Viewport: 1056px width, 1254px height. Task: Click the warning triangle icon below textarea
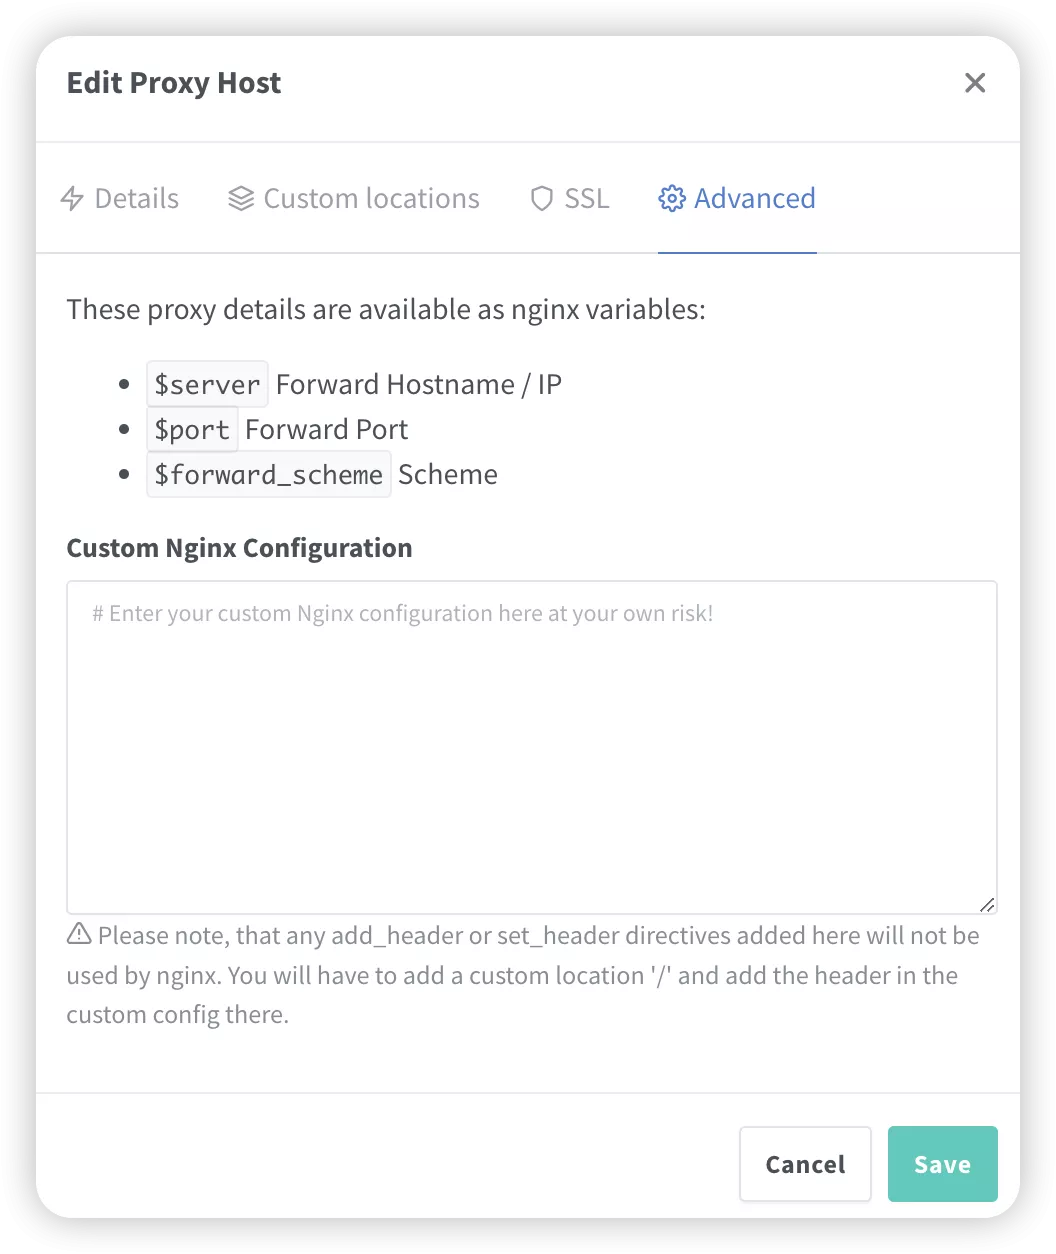tap(79, 935)
